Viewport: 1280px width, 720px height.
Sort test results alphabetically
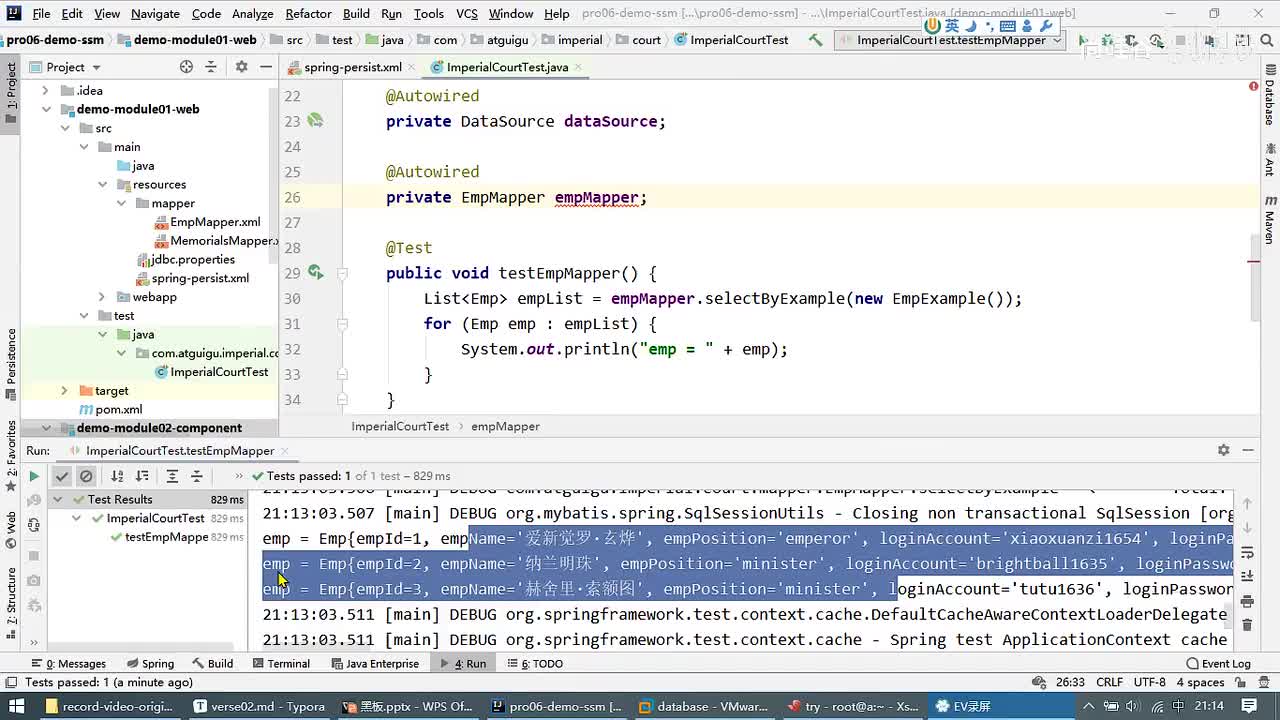pos(117,477)
